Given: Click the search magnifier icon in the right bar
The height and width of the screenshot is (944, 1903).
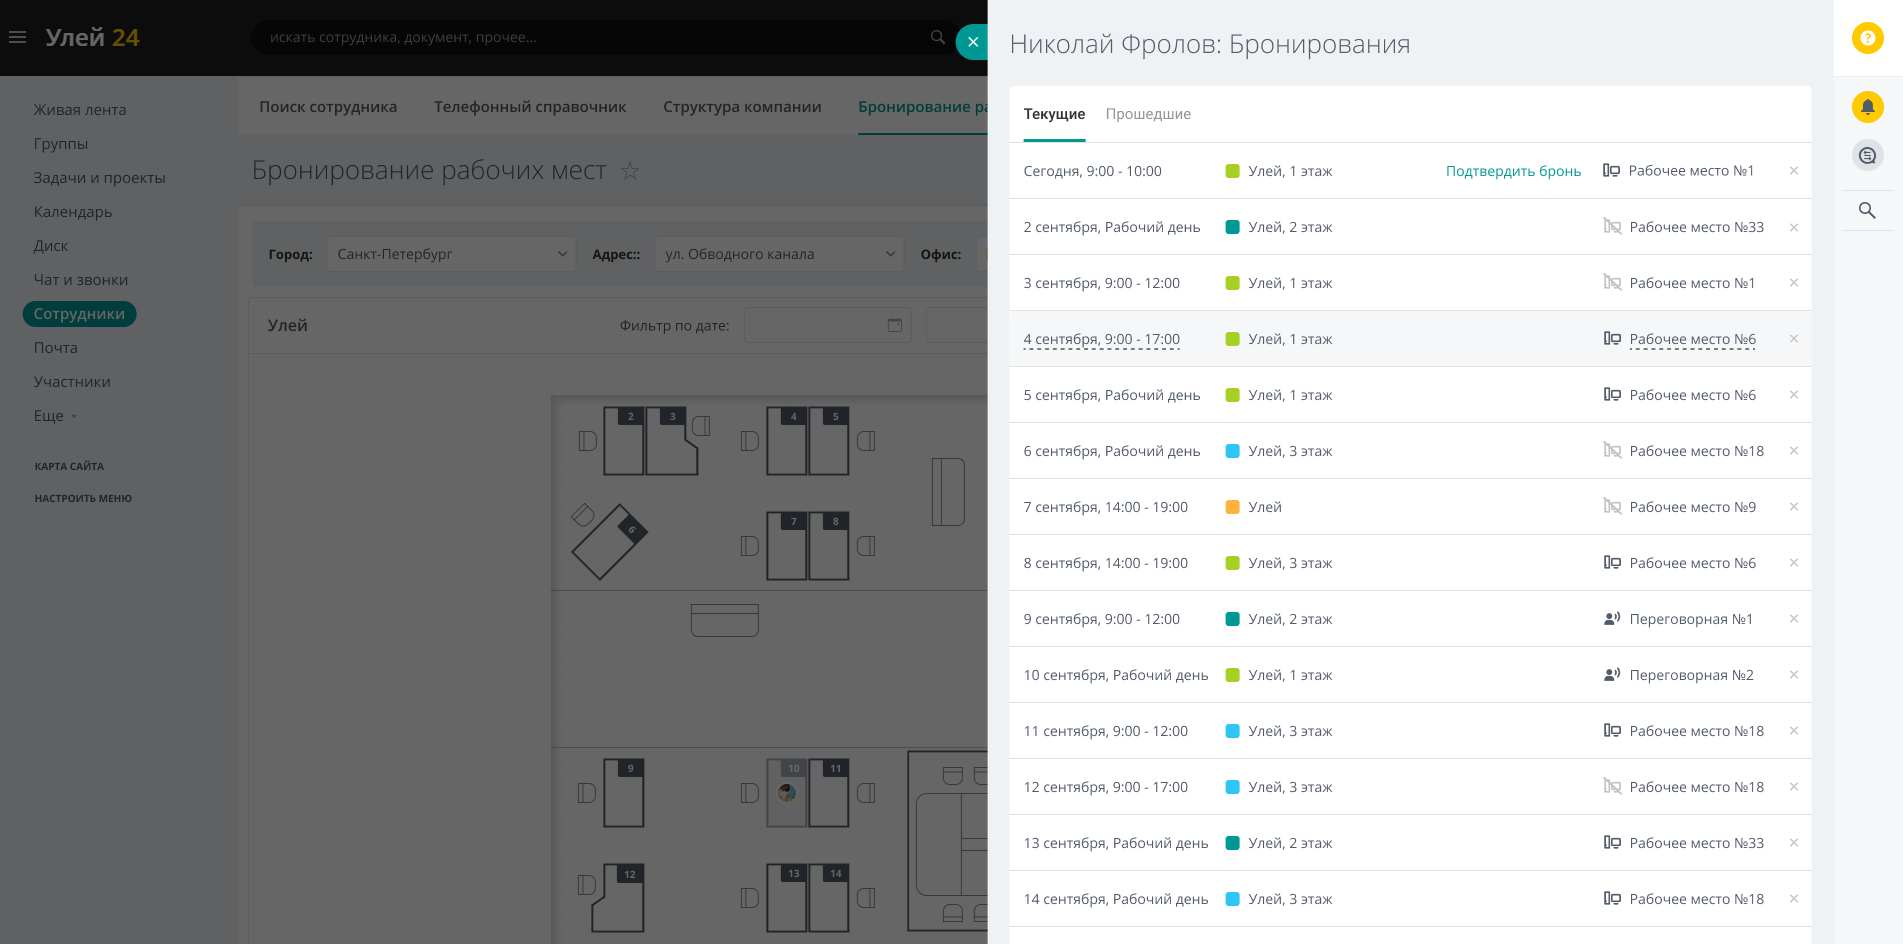Looking at the screenshot, I should (1867, 210).
